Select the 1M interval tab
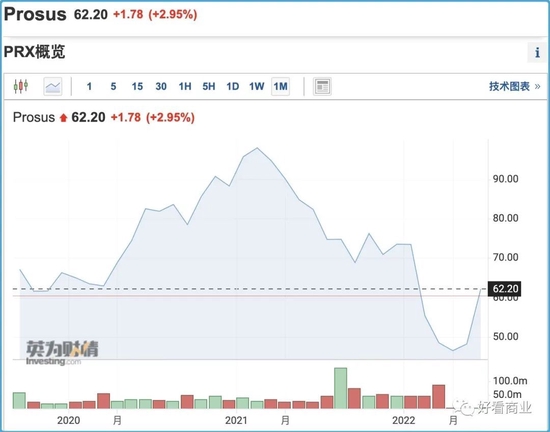This screenshot has height=432, width=550. (x=280, y=86)
